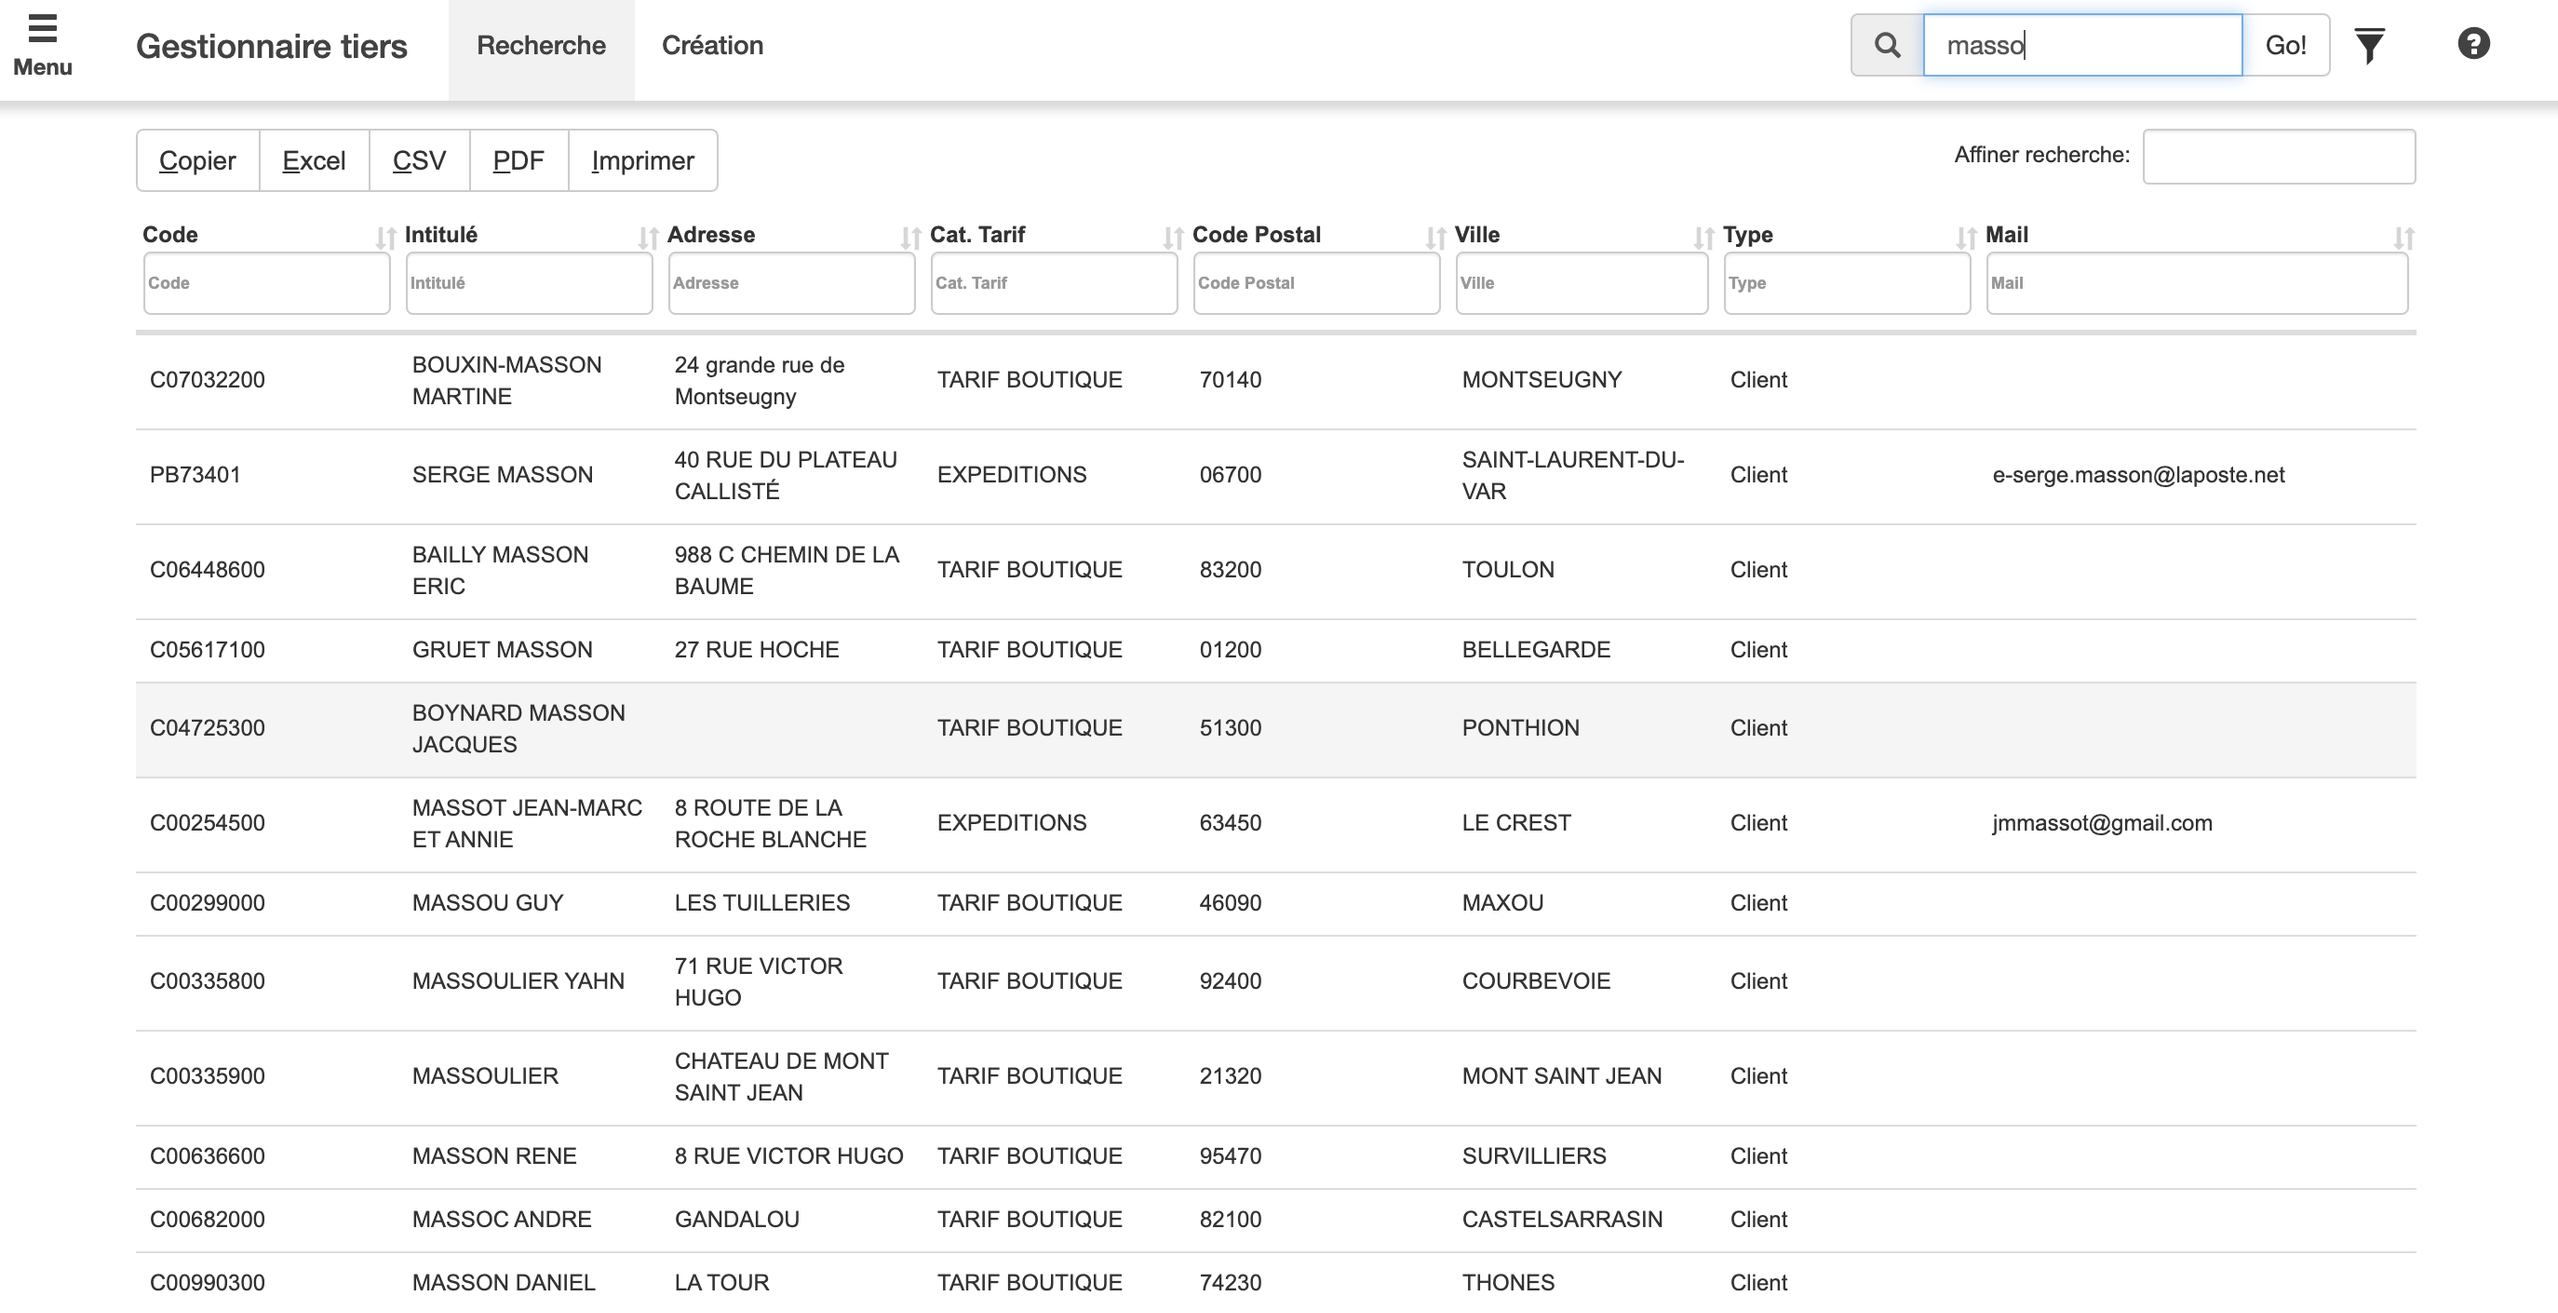Image resolution: width=2558 pixels, height=1313 pixels.
Task: Sort by Code Postal column arrows
Action: (x=1435, y=238)
